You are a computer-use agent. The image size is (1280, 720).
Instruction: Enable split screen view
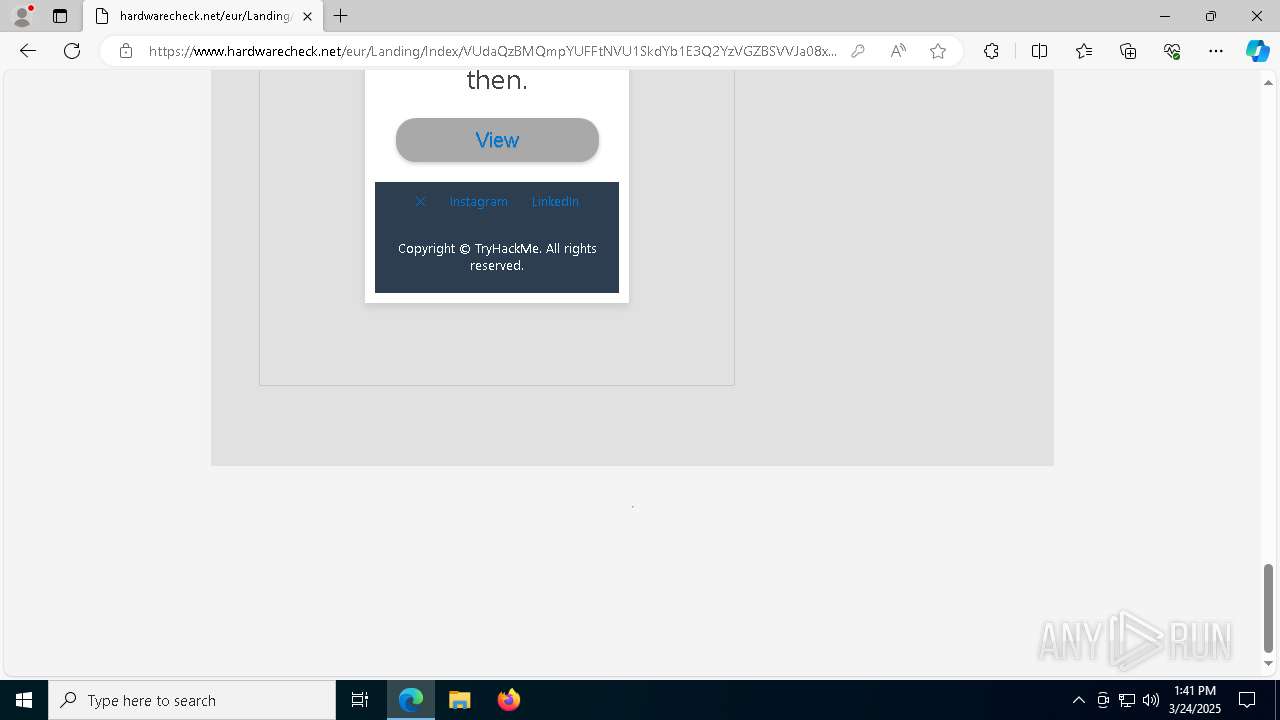1039,51
